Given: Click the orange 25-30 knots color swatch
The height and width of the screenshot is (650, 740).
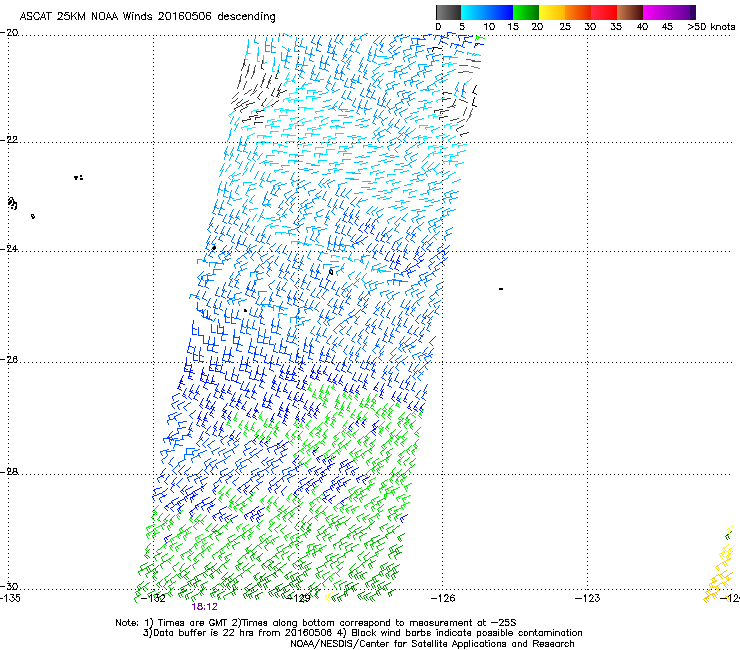Looking at the screenshot, I should pos(578,12).
